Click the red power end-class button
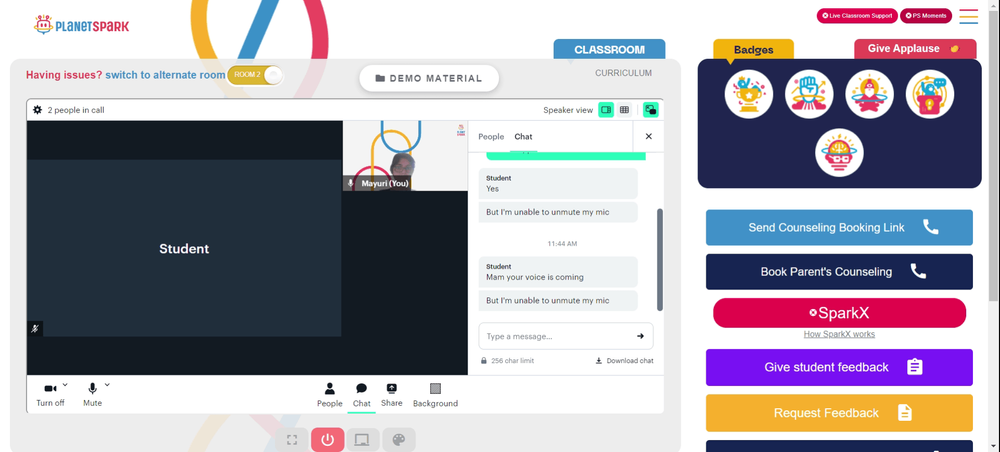The width and height of the screenshot is (1000, 452). tap(328, 440)
